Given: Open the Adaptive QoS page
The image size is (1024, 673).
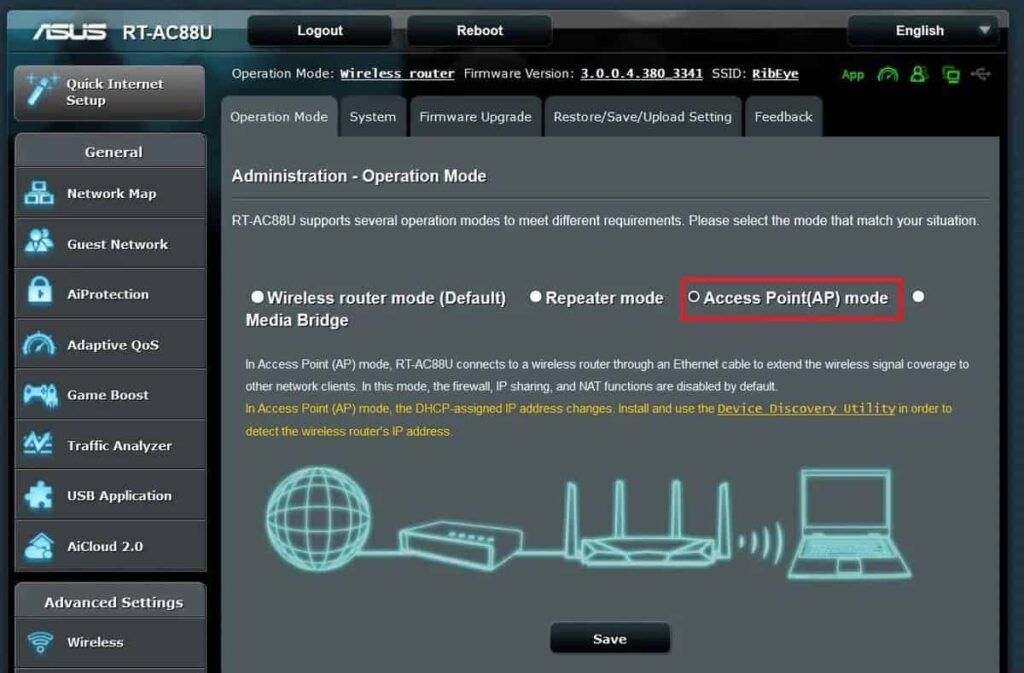Looking at the screenshot, I should [112, 345].
